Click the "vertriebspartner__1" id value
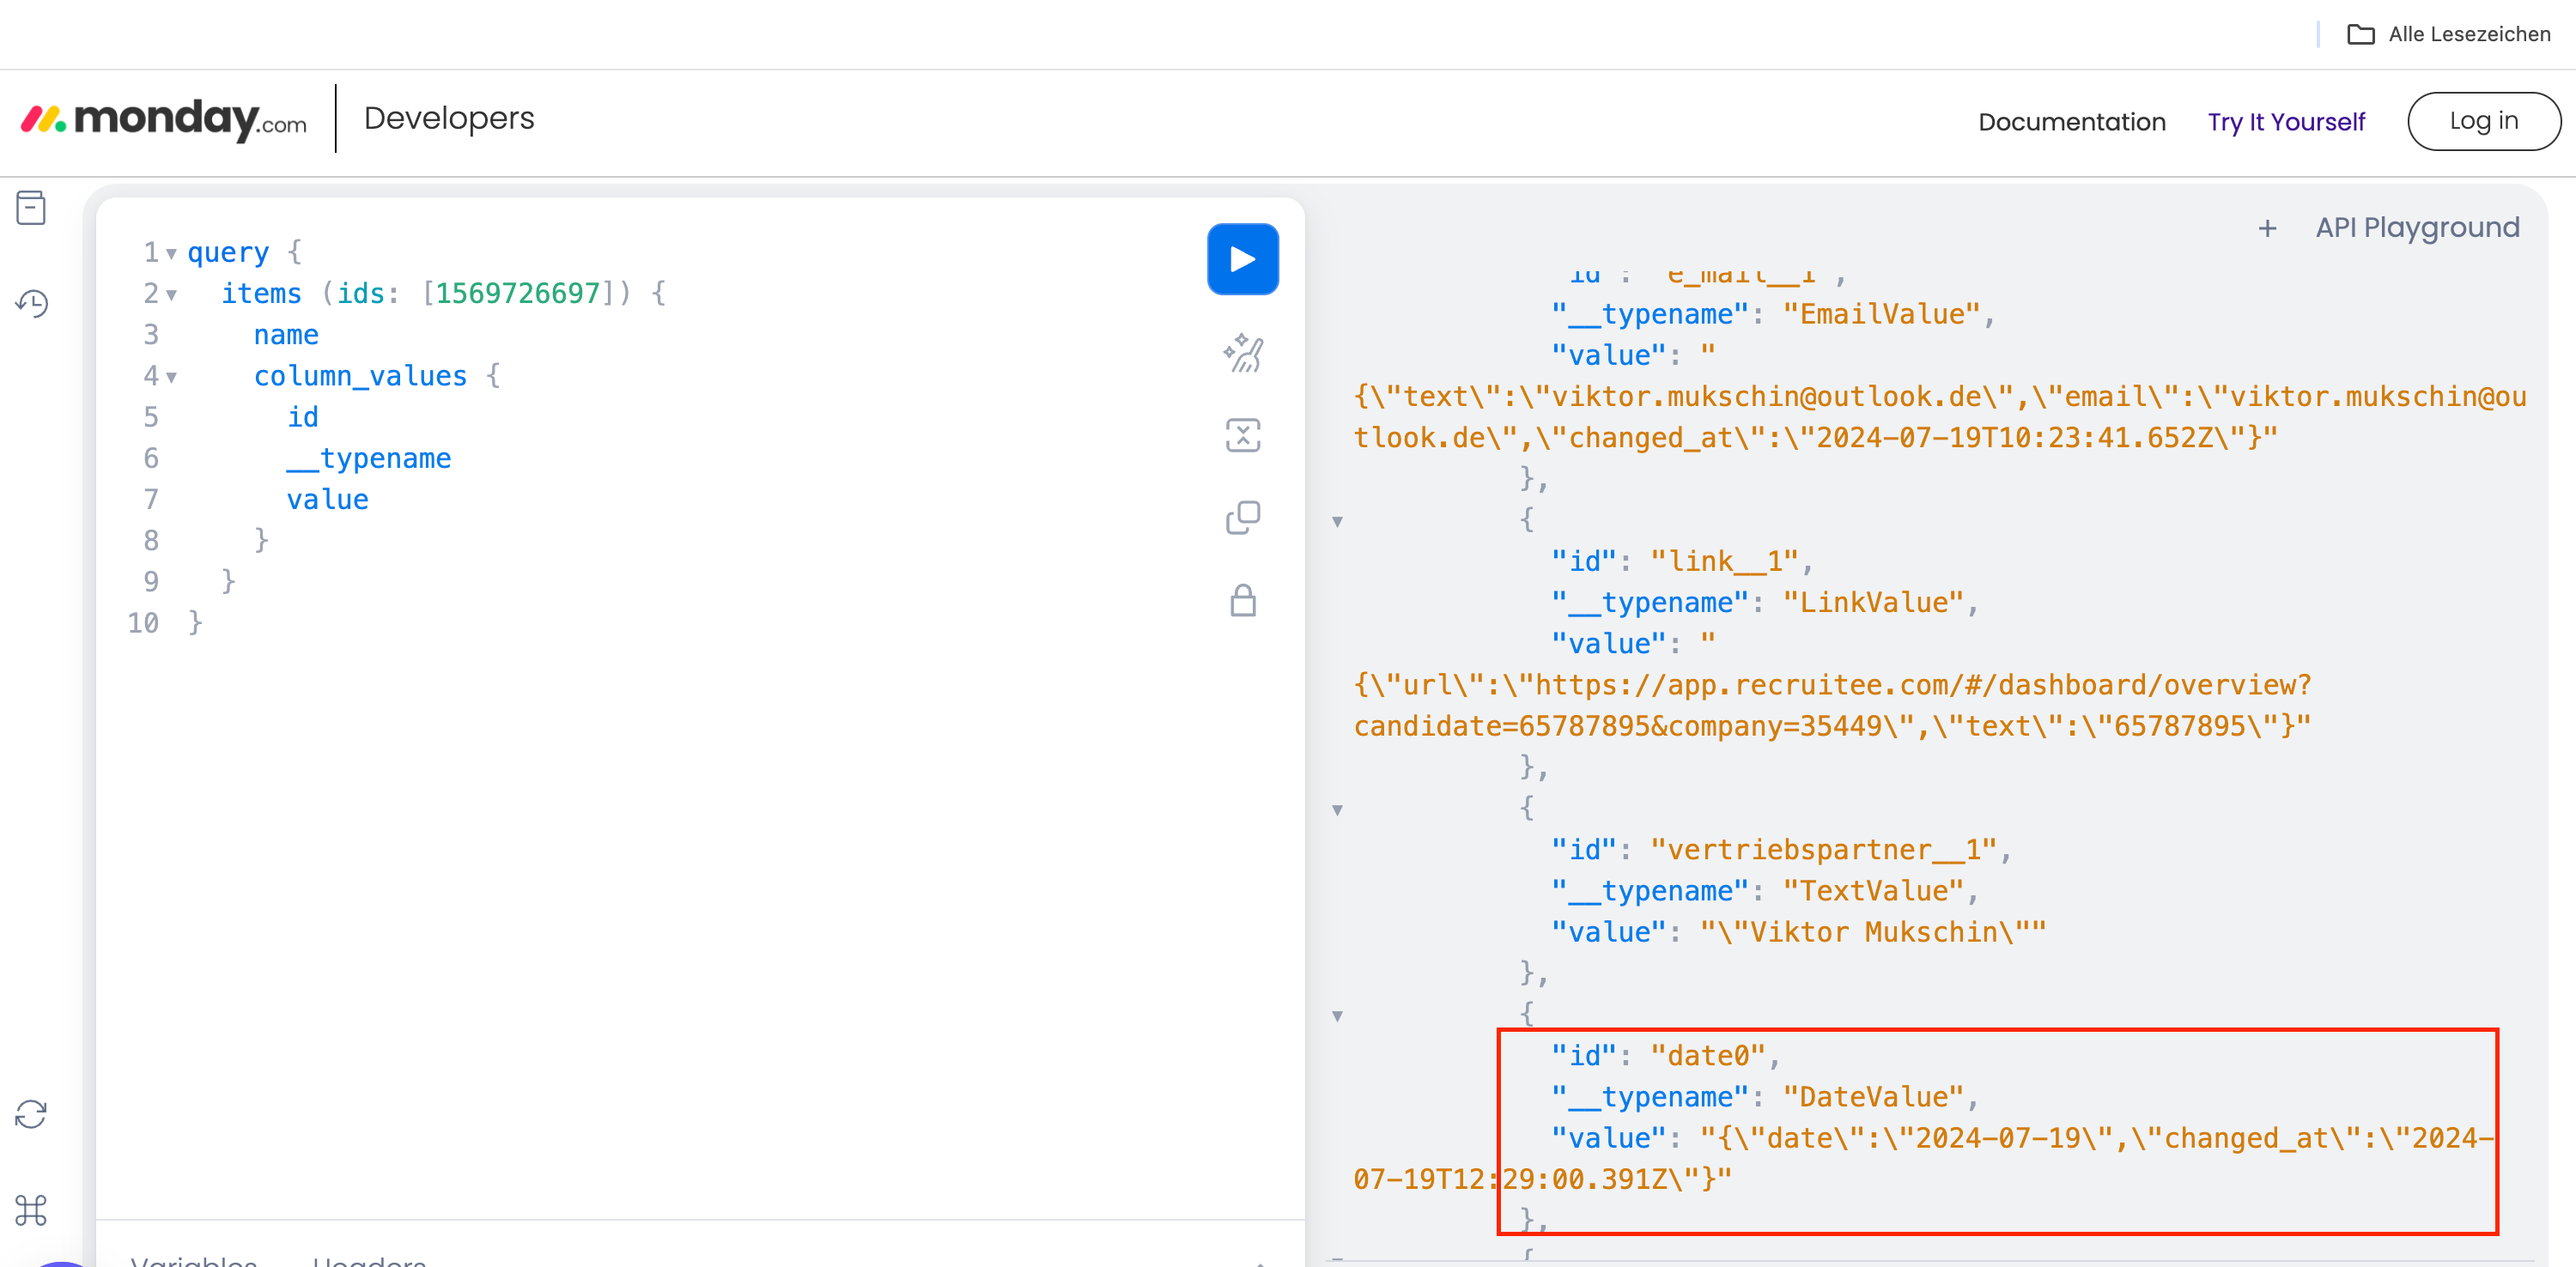 pyautogui.click(x=1823, y=849)
